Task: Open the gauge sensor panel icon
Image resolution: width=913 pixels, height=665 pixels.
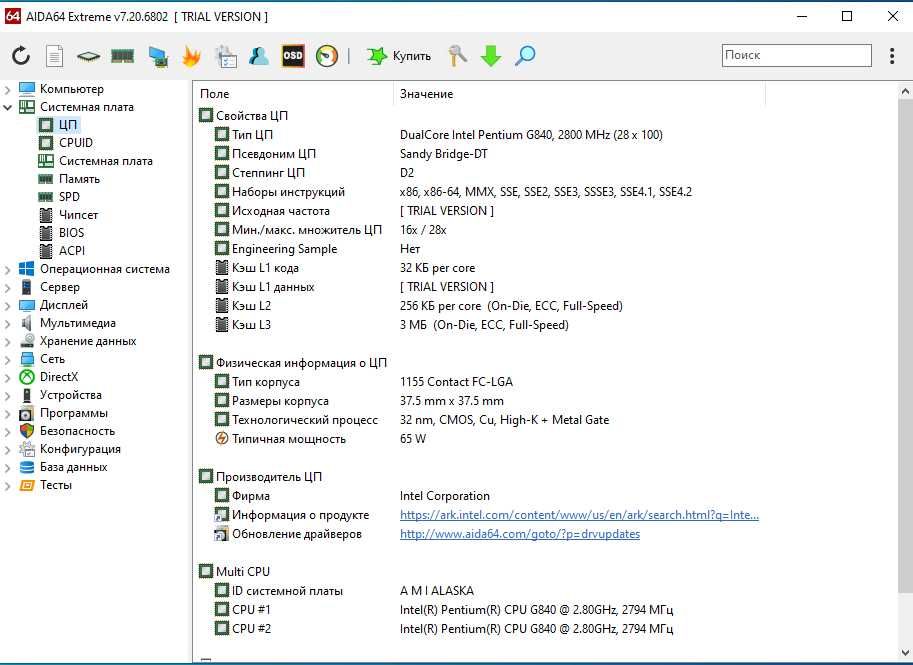Action: [x=327, y=56]
